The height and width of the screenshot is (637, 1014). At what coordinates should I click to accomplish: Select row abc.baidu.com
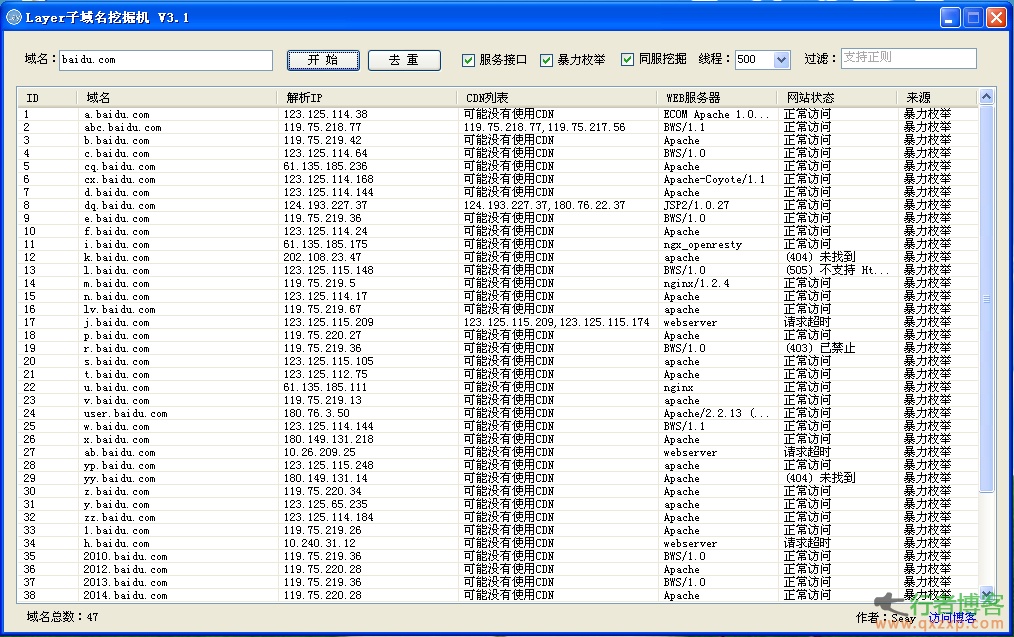[x=498, y=127]
